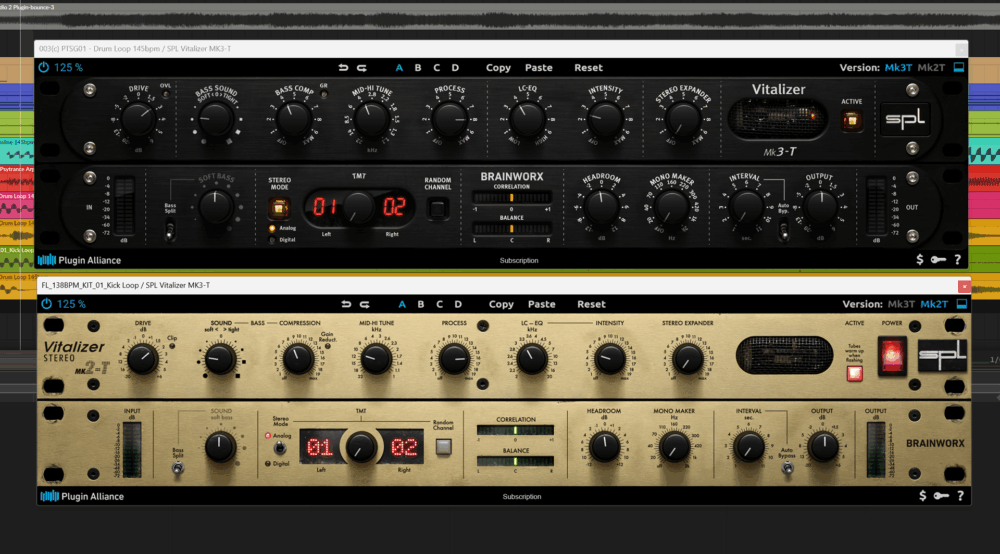Image resolution: width=1000 pixels, height=554 pixels.
Task: Toggle Mk3-T Bass Split switch
Action: point(170,229)
